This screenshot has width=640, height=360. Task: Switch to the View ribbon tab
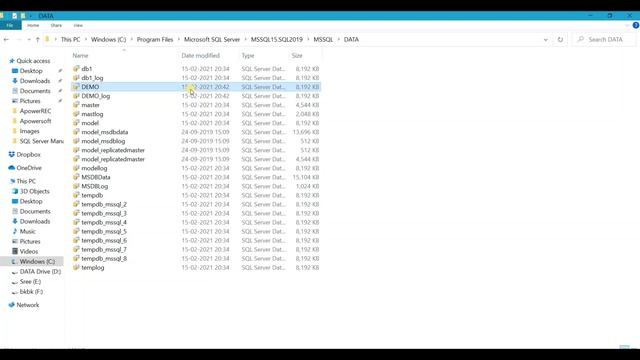[78, 25]
